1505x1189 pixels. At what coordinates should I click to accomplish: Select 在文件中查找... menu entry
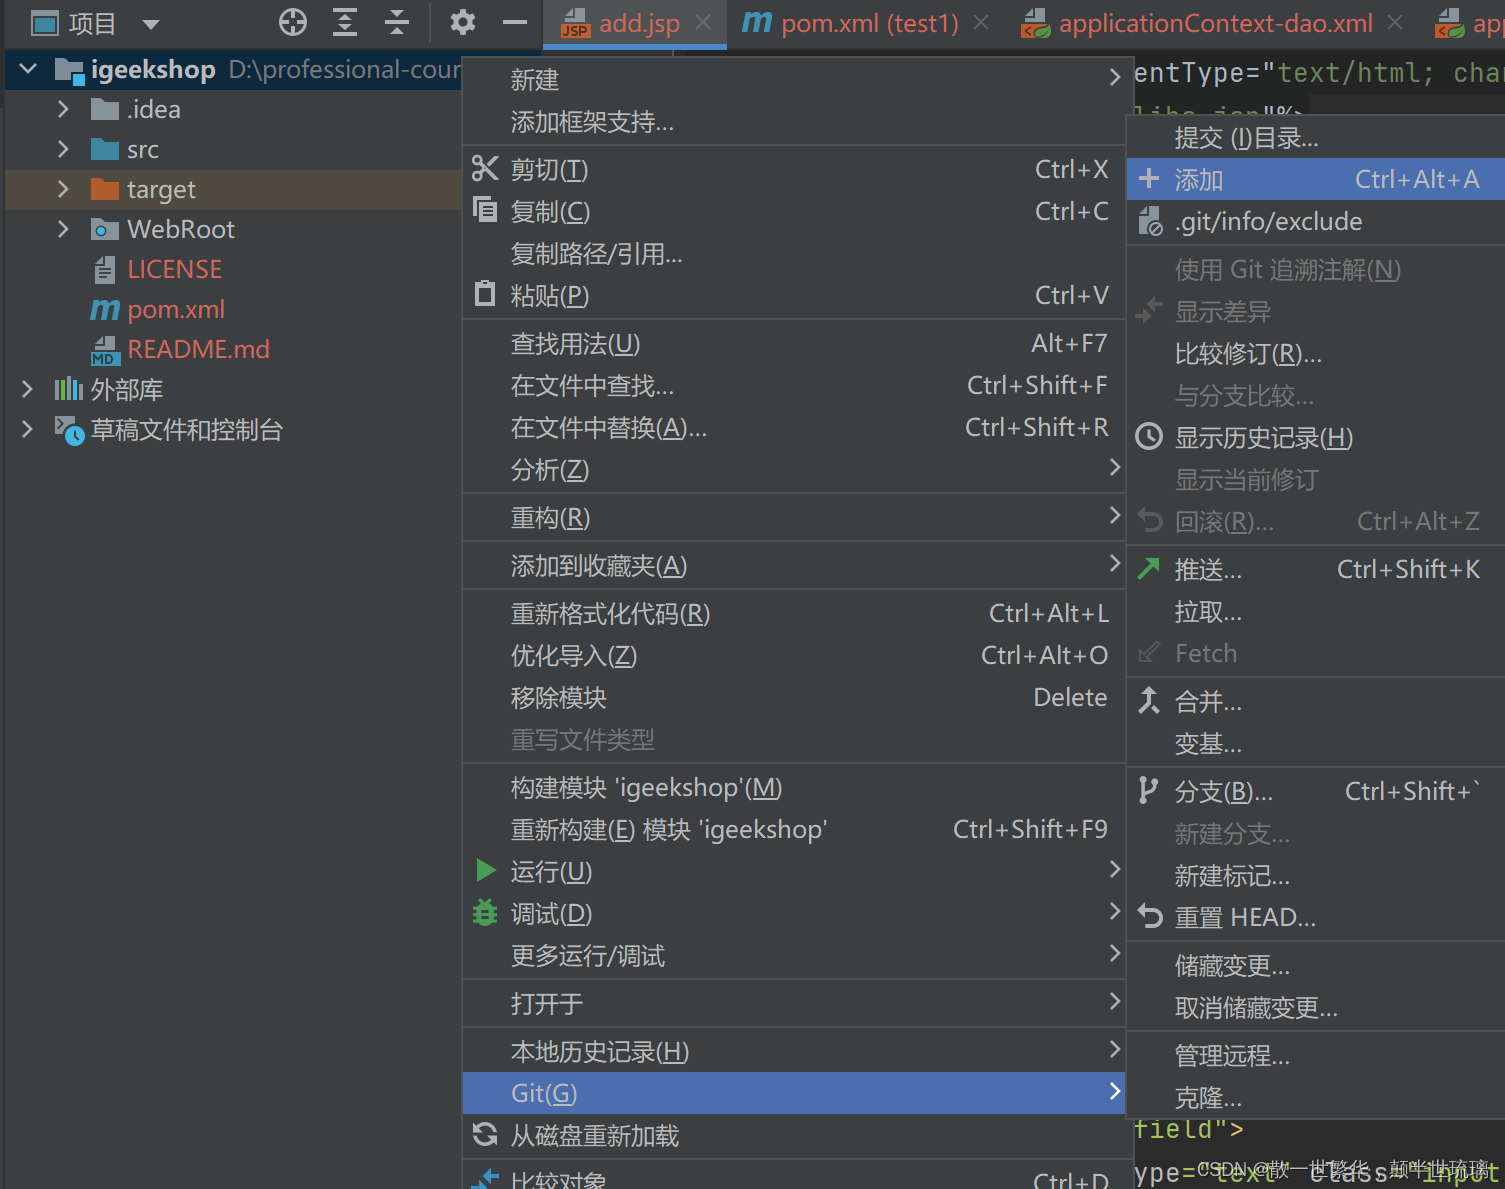click(x=794, y=385)
